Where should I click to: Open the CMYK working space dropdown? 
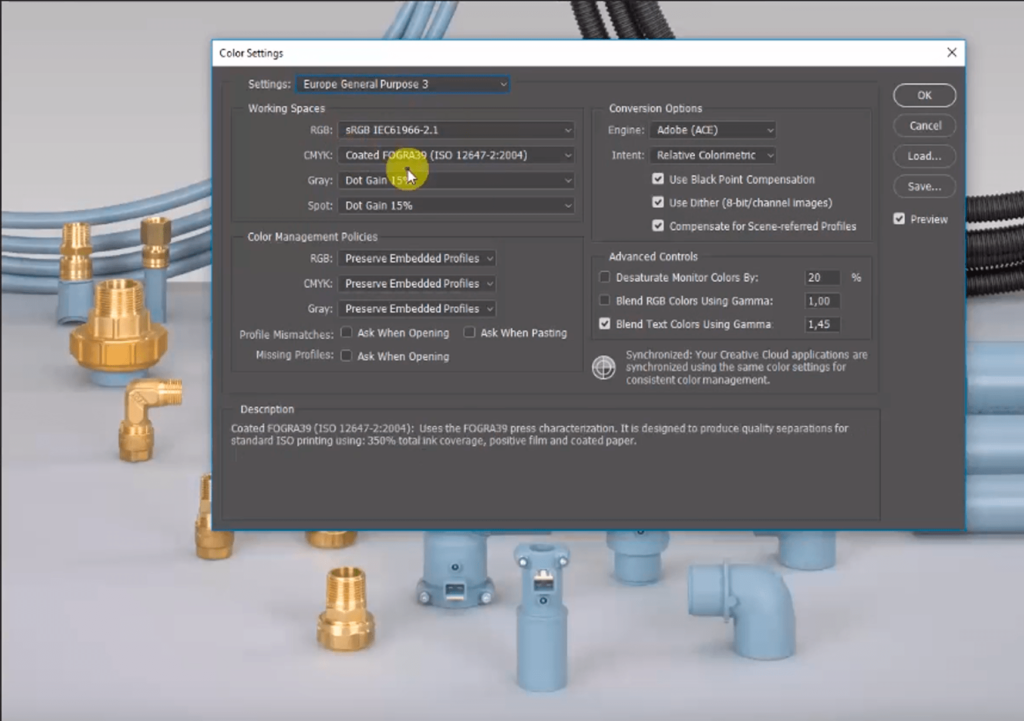point(456,155)
